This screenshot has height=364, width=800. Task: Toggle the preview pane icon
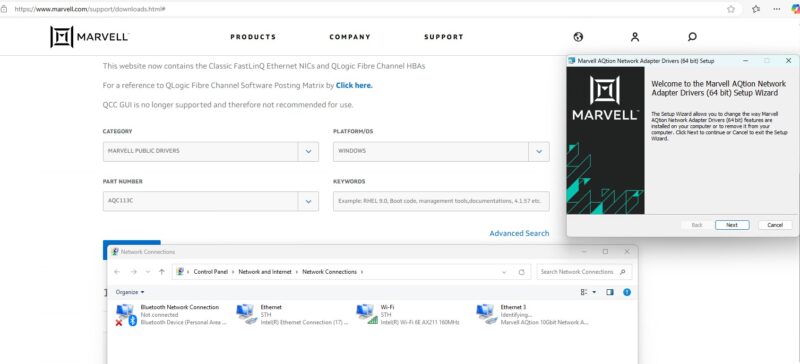(609, 292)
